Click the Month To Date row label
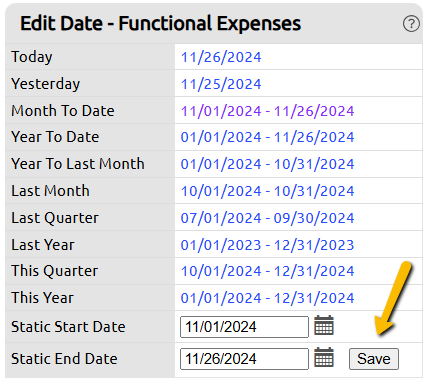 63,111
